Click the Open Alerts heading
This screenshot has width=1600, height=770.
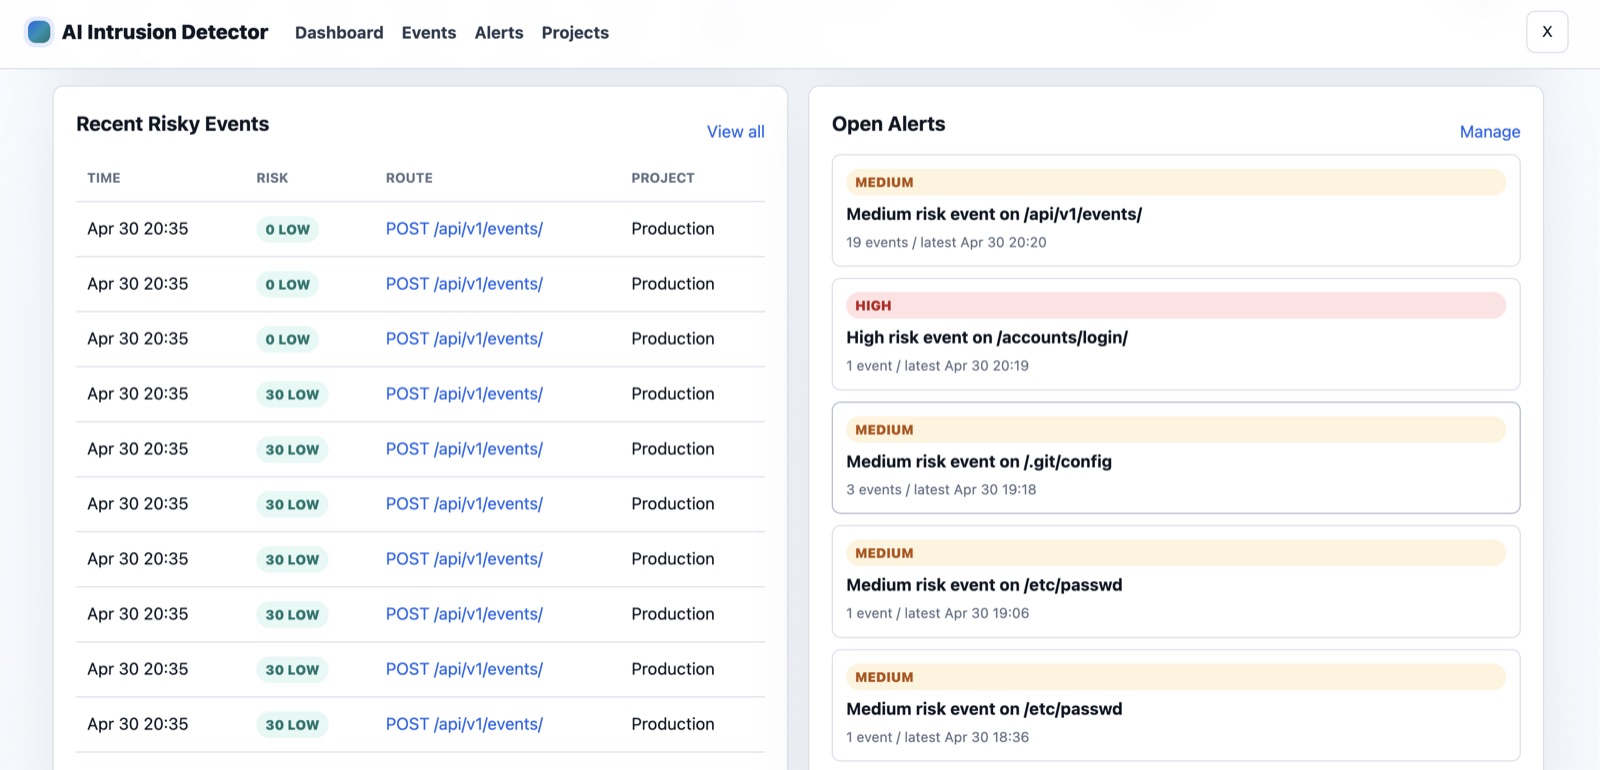pyautogui.click(x=889, y=124)
